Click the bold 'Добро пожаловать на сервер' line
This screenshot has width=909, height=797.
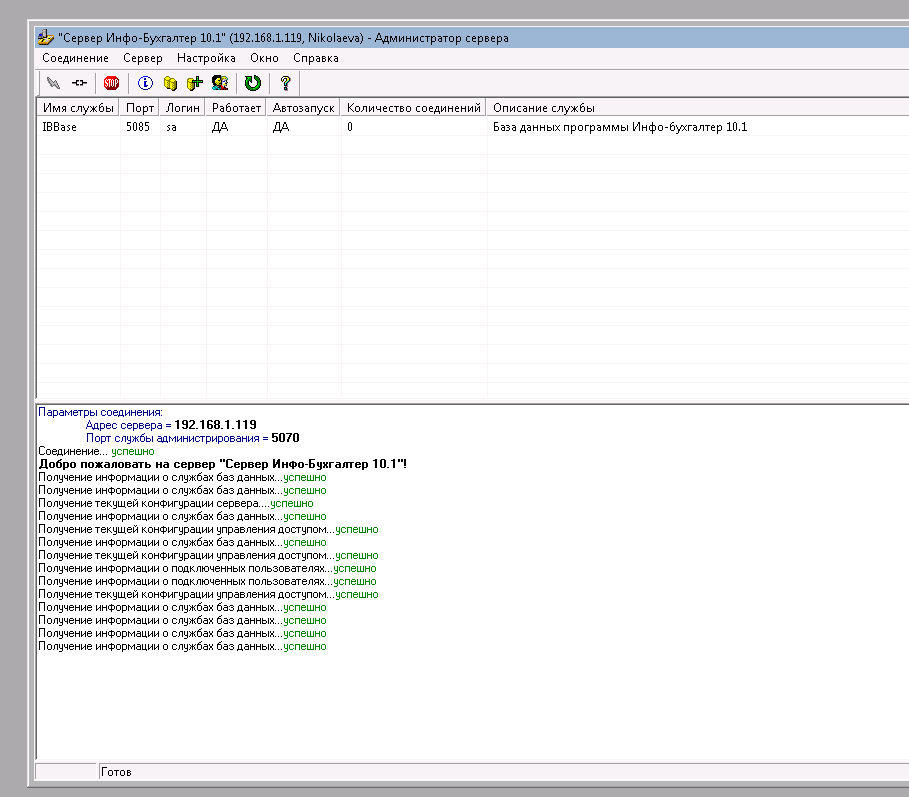[x=223, y=464]
